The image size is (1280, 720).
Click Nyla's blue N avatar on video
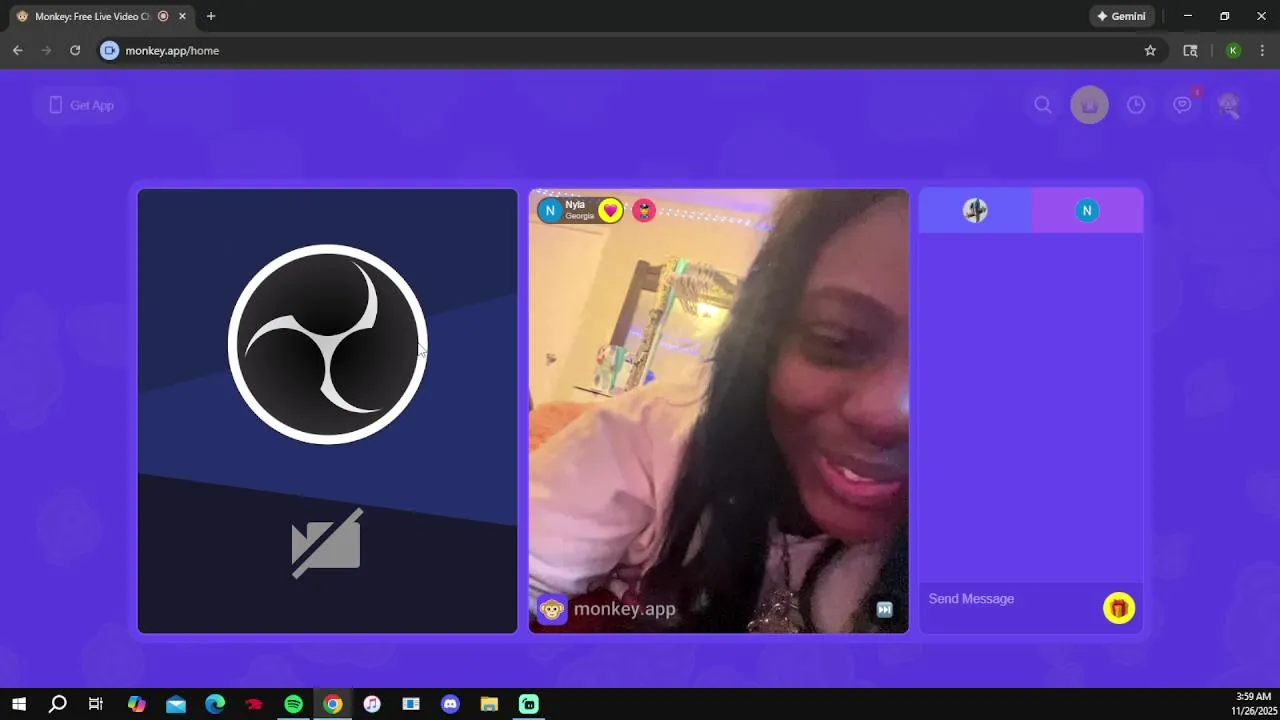550,210
